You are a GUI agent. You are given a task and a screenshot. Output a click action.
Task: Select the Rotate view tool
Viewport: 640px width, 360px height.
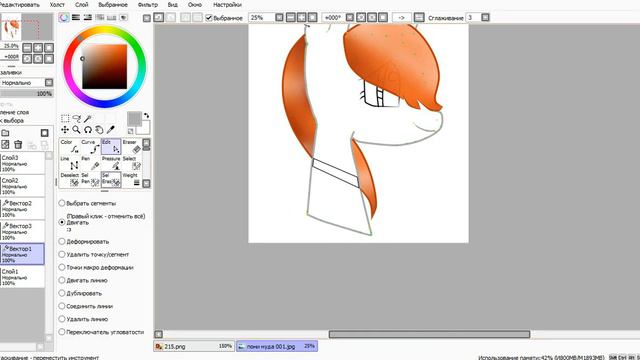[88, 130]
